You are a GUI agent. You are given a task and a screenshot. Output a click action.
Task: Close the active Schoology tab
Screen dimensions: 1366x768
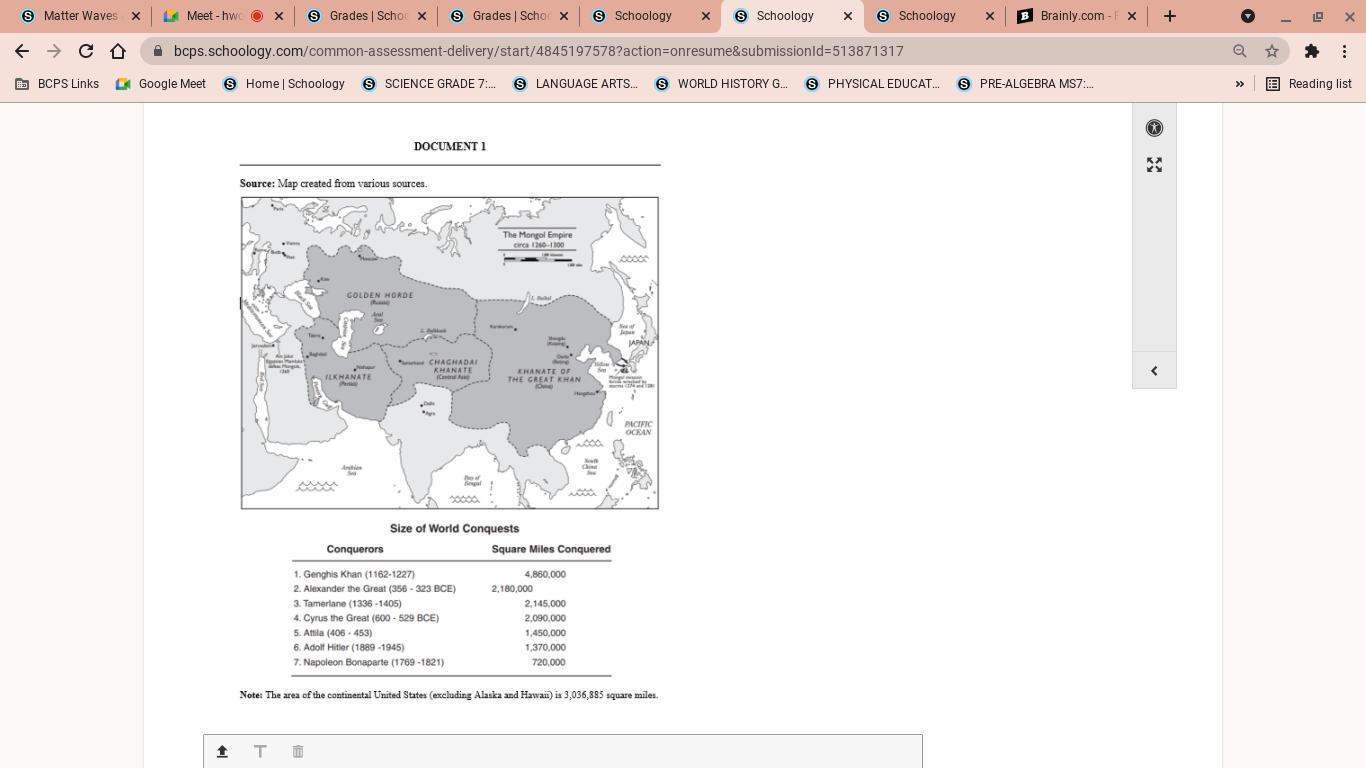coord(848,16)
